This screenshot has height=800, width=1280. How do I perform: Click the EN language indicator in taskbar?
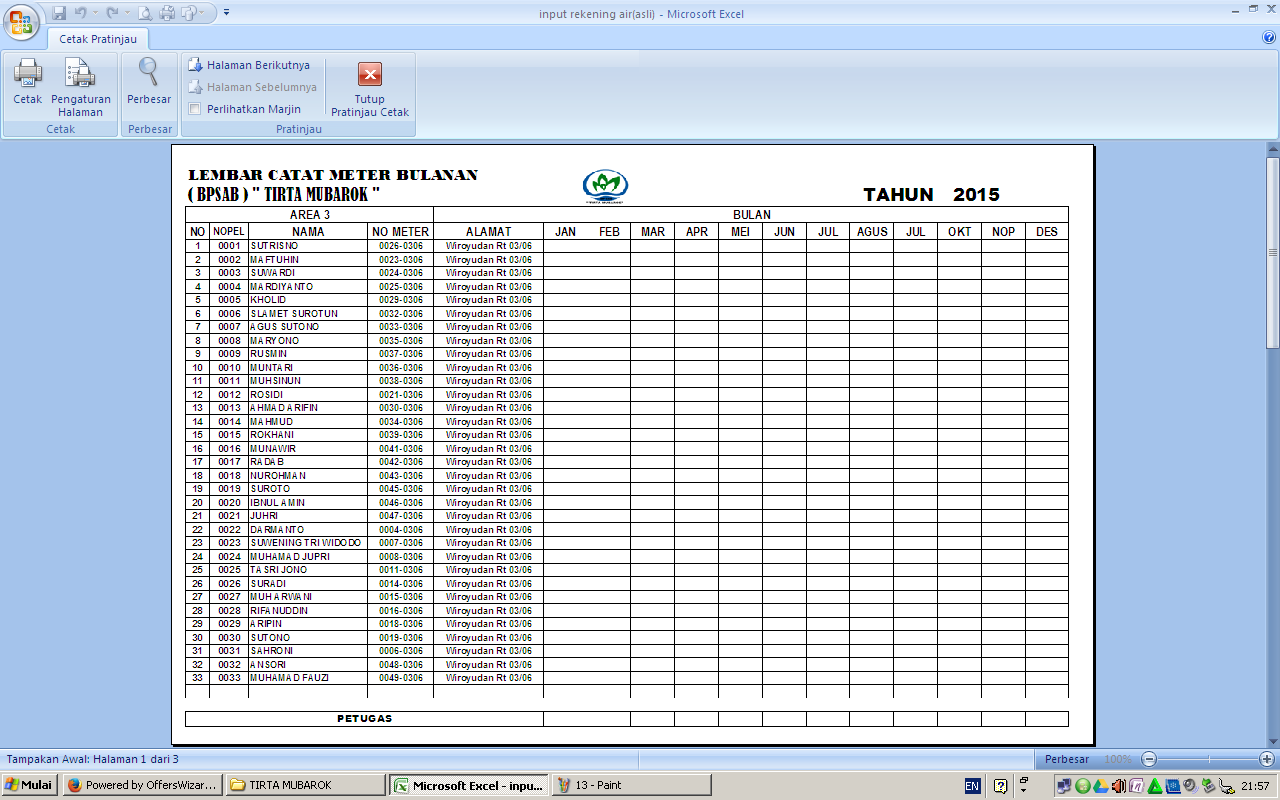pos(972,786)
